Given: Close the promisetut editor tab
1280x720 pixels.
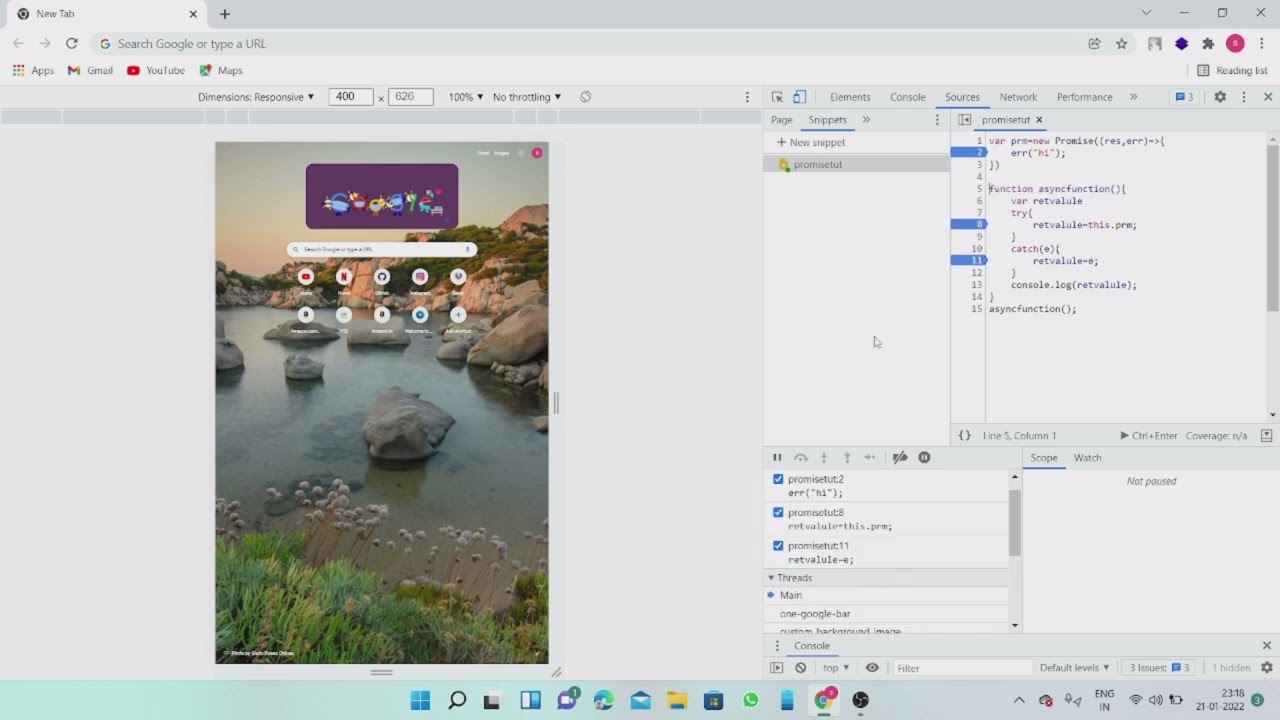Looking at the screenshot, I should (1039, 120).
